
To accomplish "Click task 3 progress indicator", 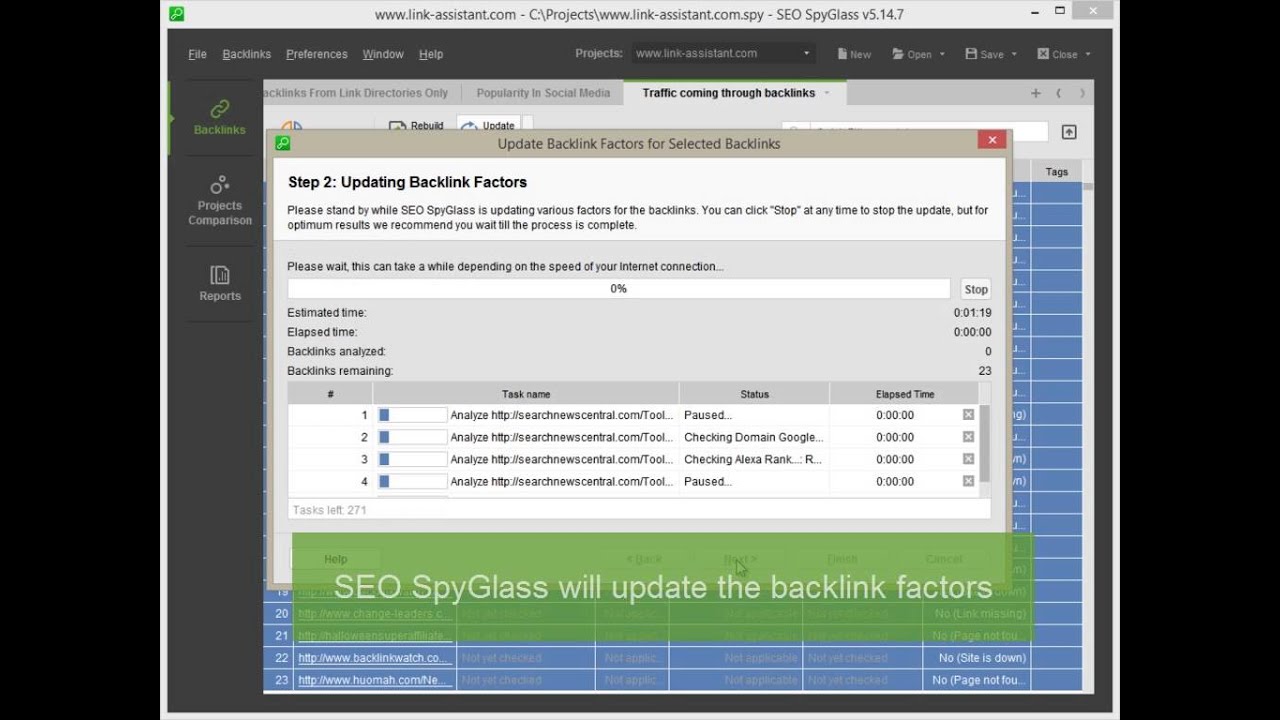I will pos(412,459).
